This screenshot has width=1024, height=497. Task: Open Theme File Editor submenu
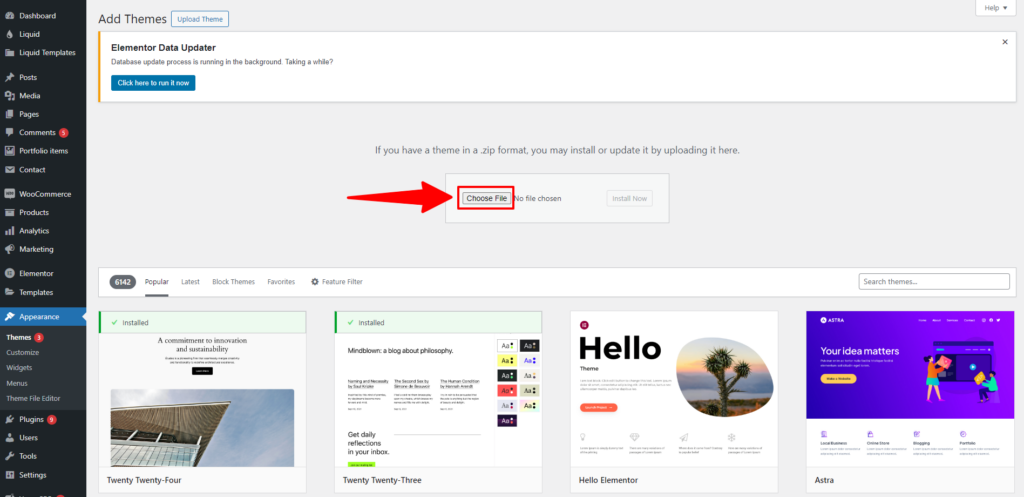33,398
